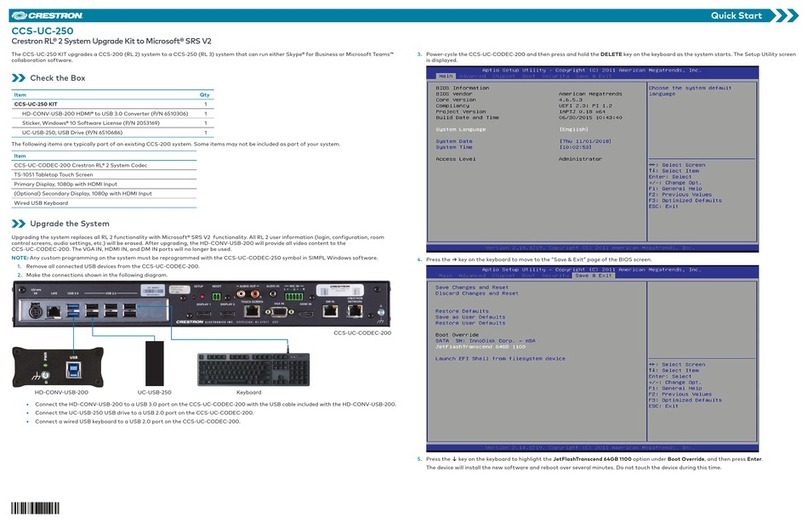The height and width of the screenshot is (523, 808).
Task: Click 'F1: General Help' in the second BIOS screen
Action: point(676,388)
